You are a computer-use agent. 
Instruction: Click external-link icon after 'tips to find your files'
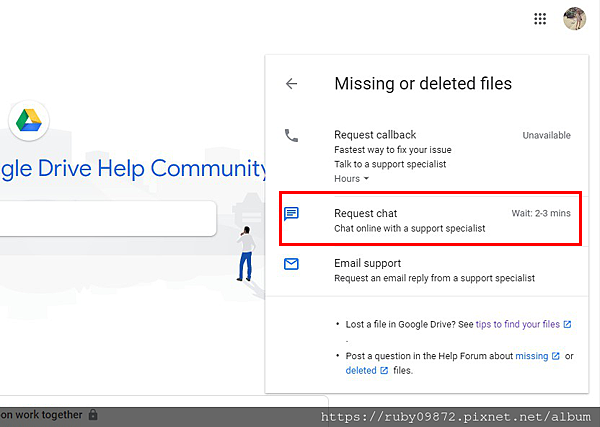coord(567,324)
